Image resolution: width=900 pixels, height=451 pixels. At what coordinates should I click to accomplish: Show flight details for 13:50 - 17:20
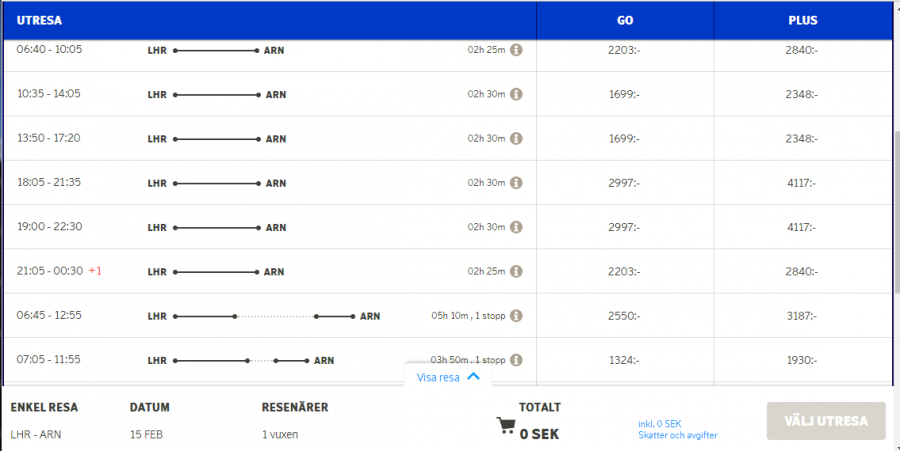(x=517, y=138)
